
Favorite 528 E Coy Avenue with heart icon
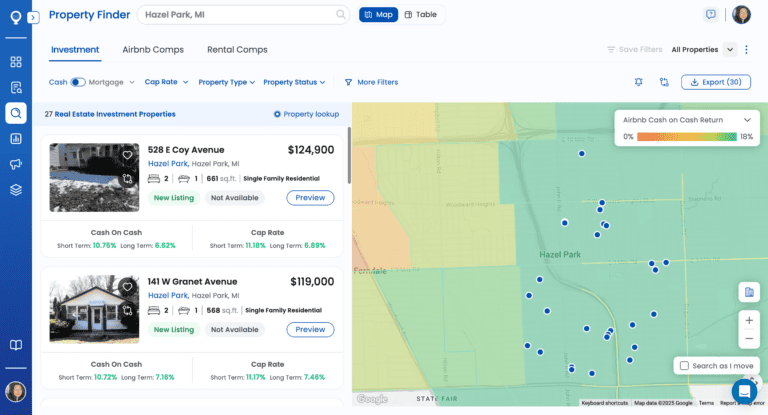[x=127, y=155]
